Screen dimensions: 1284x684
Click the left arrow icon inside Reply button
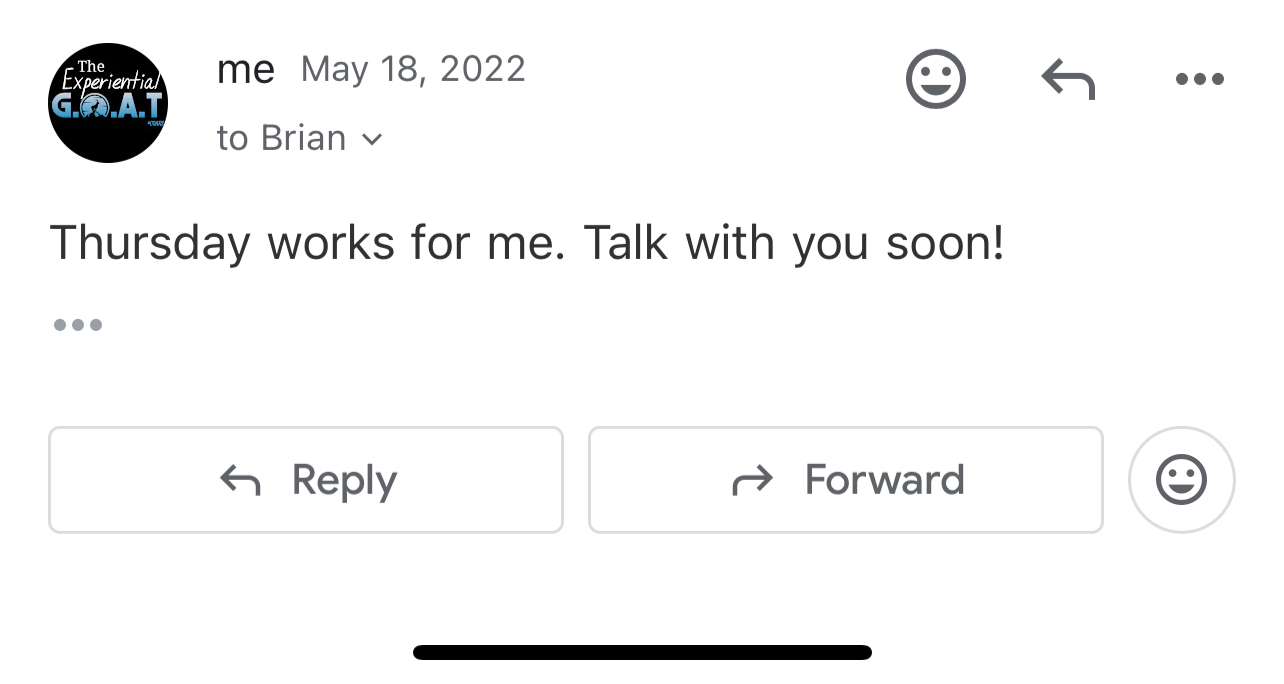(240, 481)
